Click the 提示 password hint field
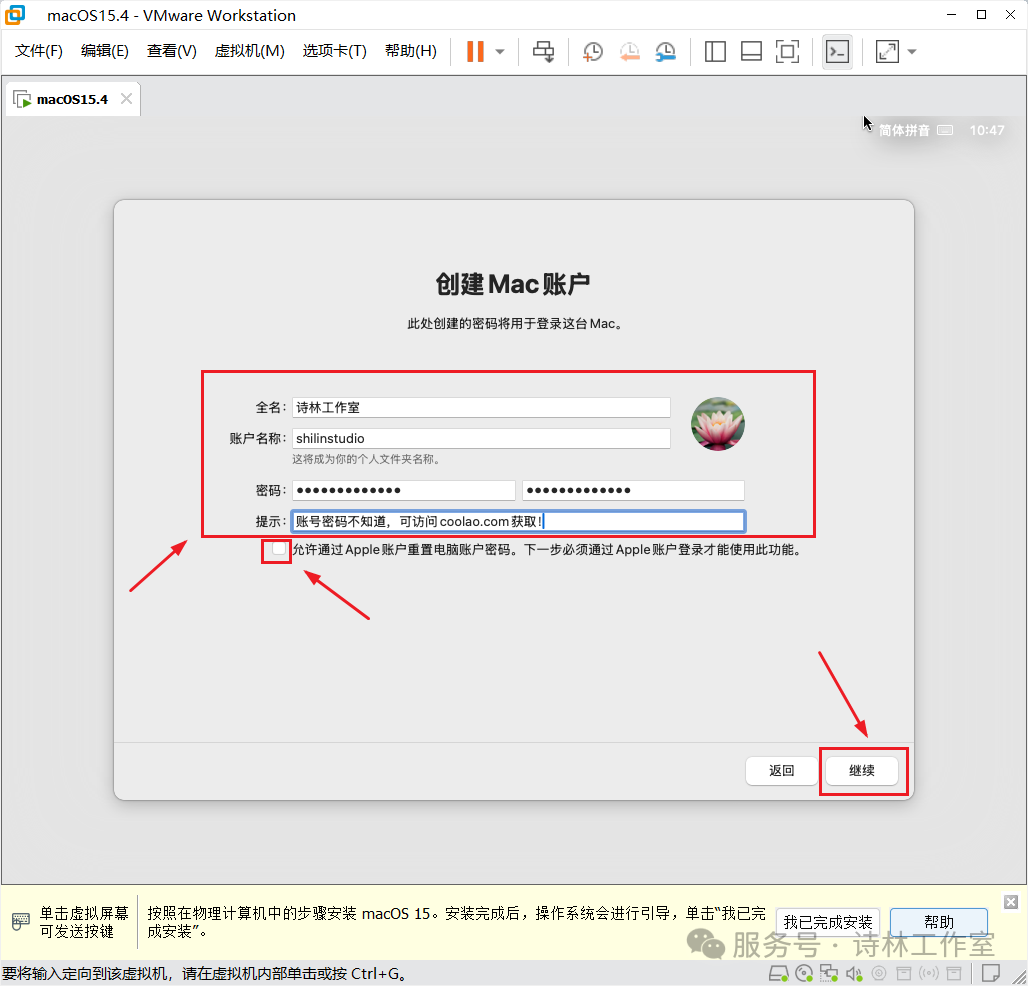Viewport: 1028px width, 986px height. point(519,521)
